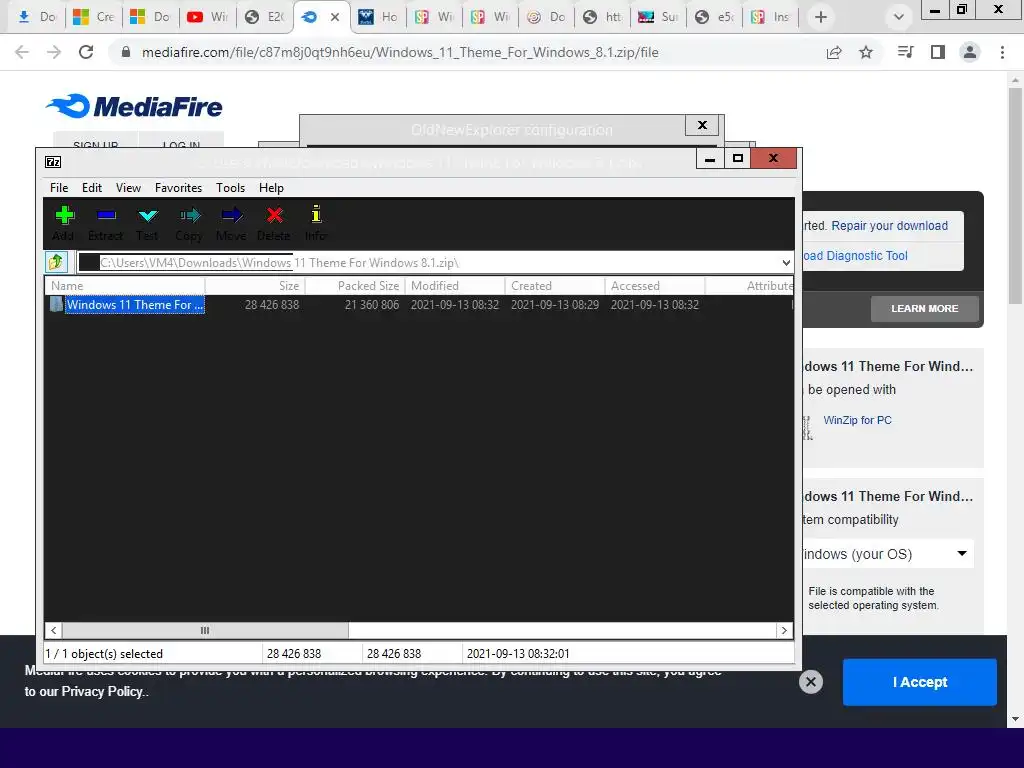Open the Chrome three-dot menu
Screen dimensions: 1024x768
(1002, 52)
